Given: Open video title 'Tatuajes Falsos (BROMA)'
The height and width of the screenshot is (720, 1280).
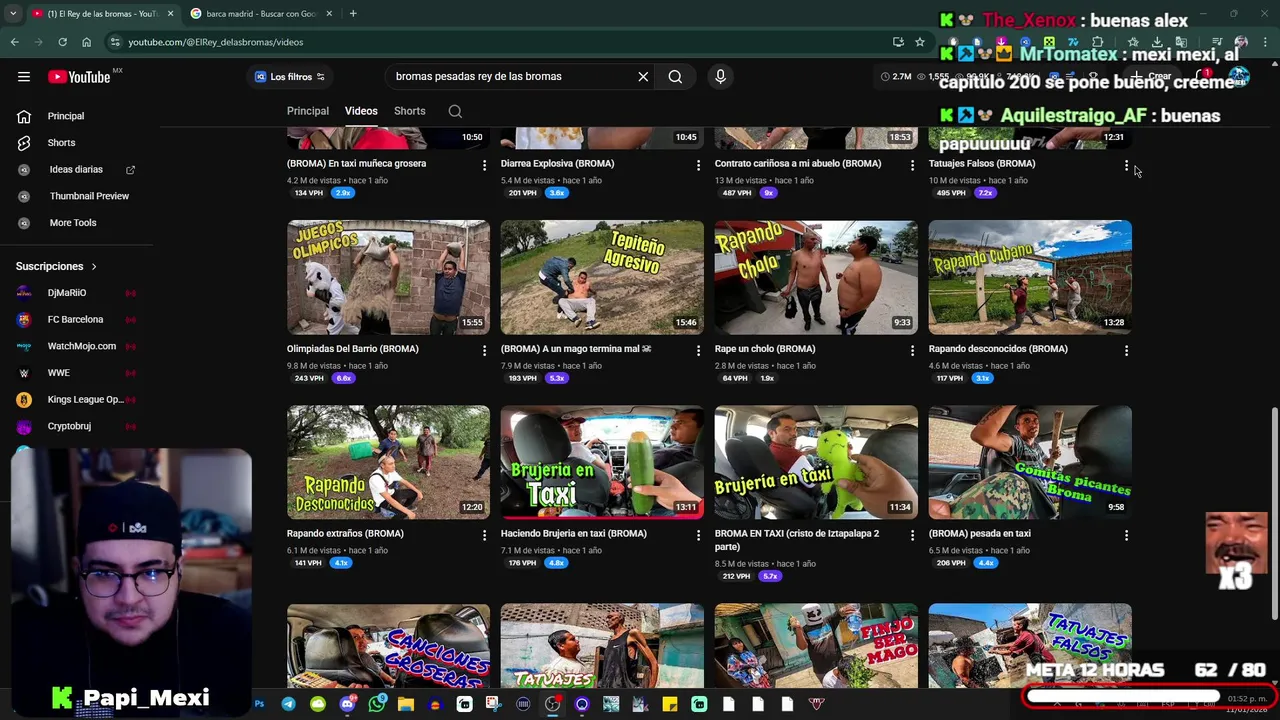Looking at the screenshot, I should click(982, 164).
